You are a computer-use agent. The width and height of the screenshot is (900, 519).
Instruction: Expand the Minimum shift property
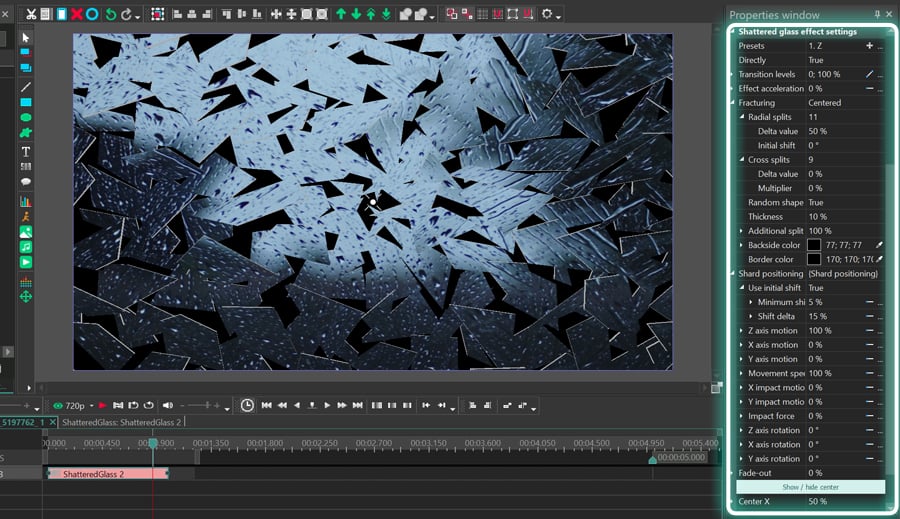coord(751,302)
